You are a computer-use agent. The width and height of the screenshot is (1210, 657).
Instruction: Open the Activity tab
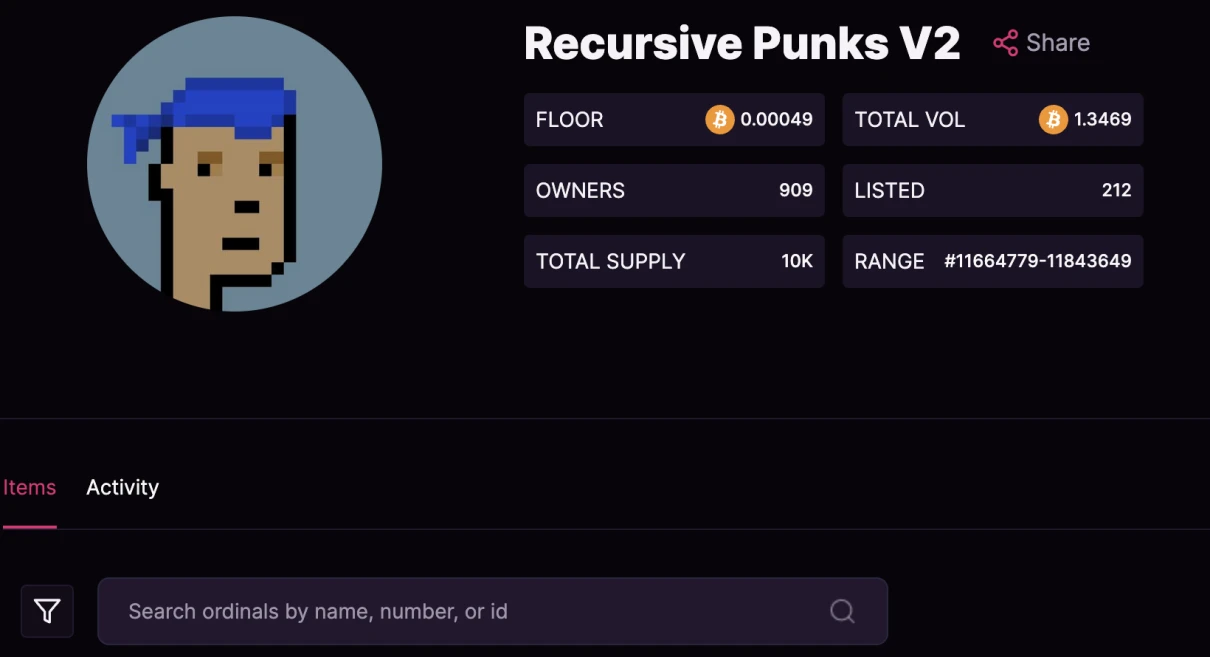tap(122, 488)
